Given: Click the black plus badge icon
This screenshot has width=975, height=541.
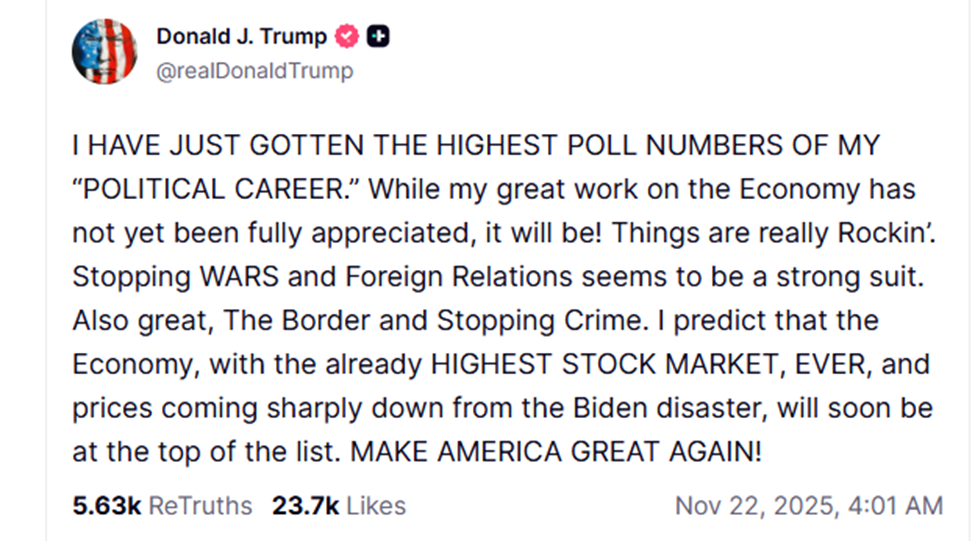Looking at the screenshot, I should [x=378, y=37].
